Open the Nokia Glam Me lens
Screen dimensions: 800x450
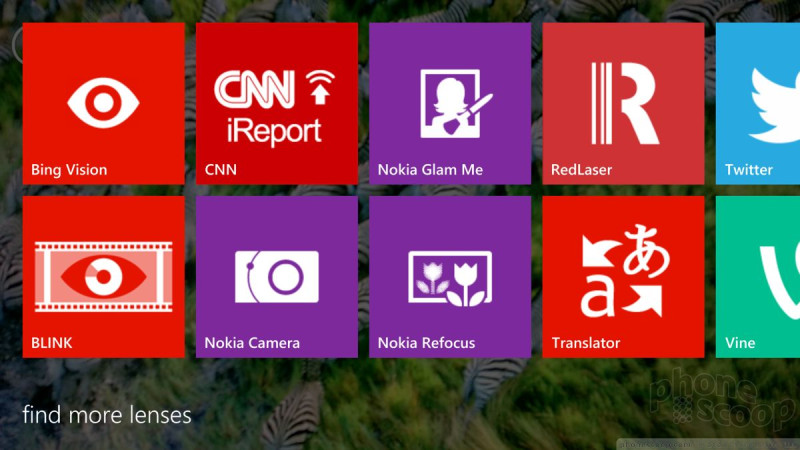(x=450, y=104)
